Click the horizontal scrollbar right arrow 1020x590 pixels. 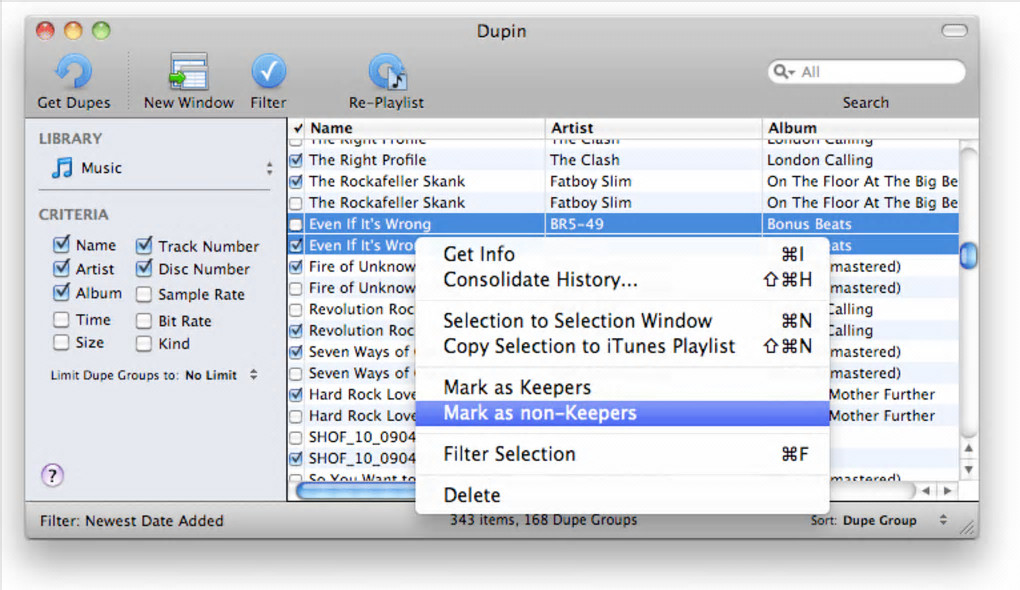click(x=947, y=490)
